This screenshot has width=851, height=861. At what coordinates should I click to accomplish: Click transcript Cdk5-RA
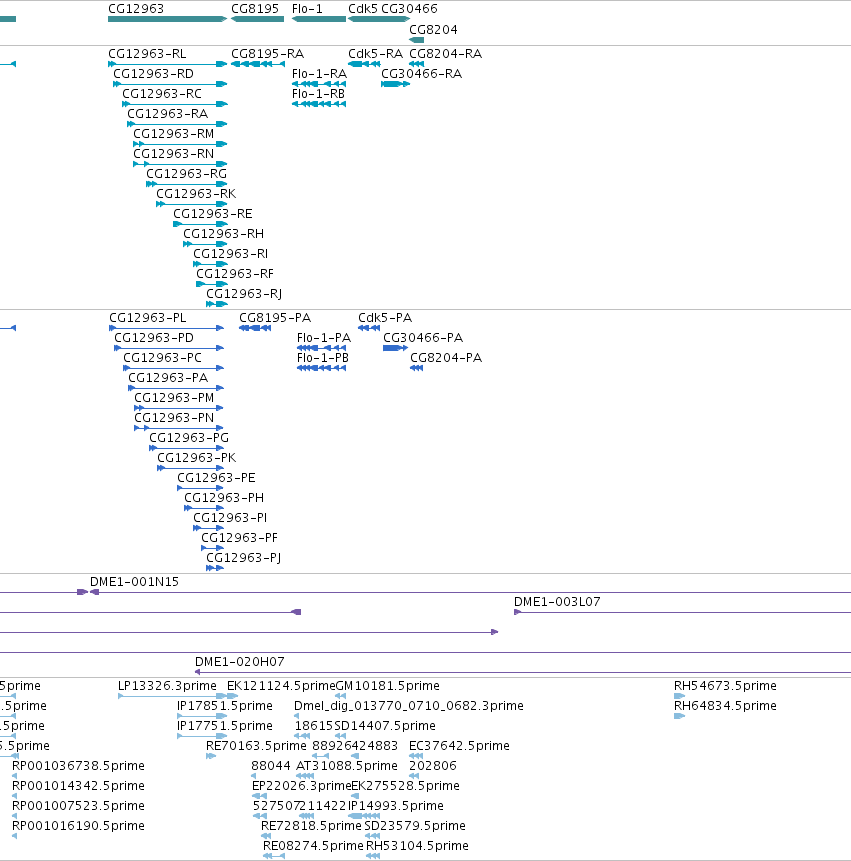coord(365,64)
